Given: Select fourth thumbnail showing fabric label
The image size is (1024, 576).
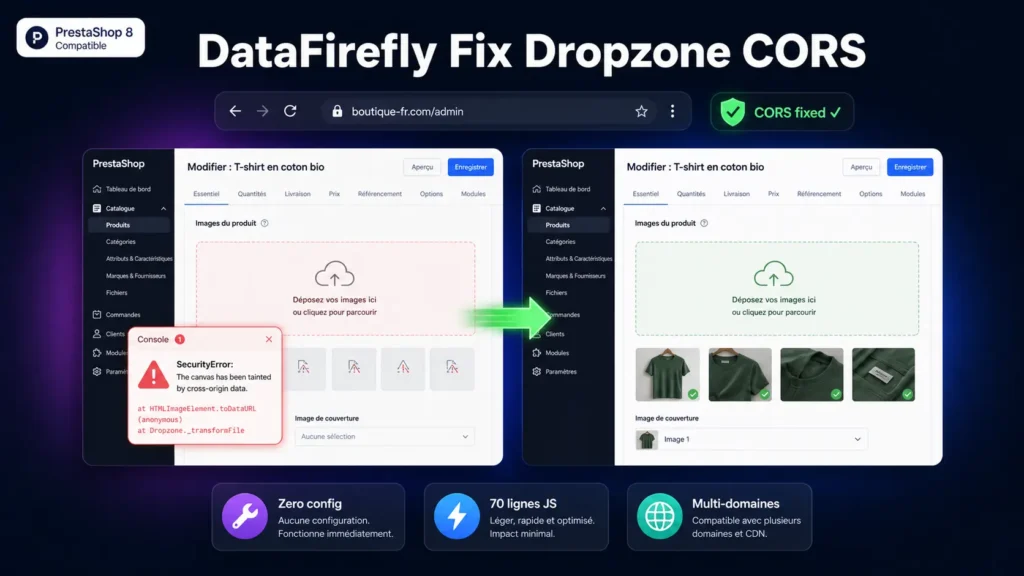Looking at the screenshot, I should (884, 374).
